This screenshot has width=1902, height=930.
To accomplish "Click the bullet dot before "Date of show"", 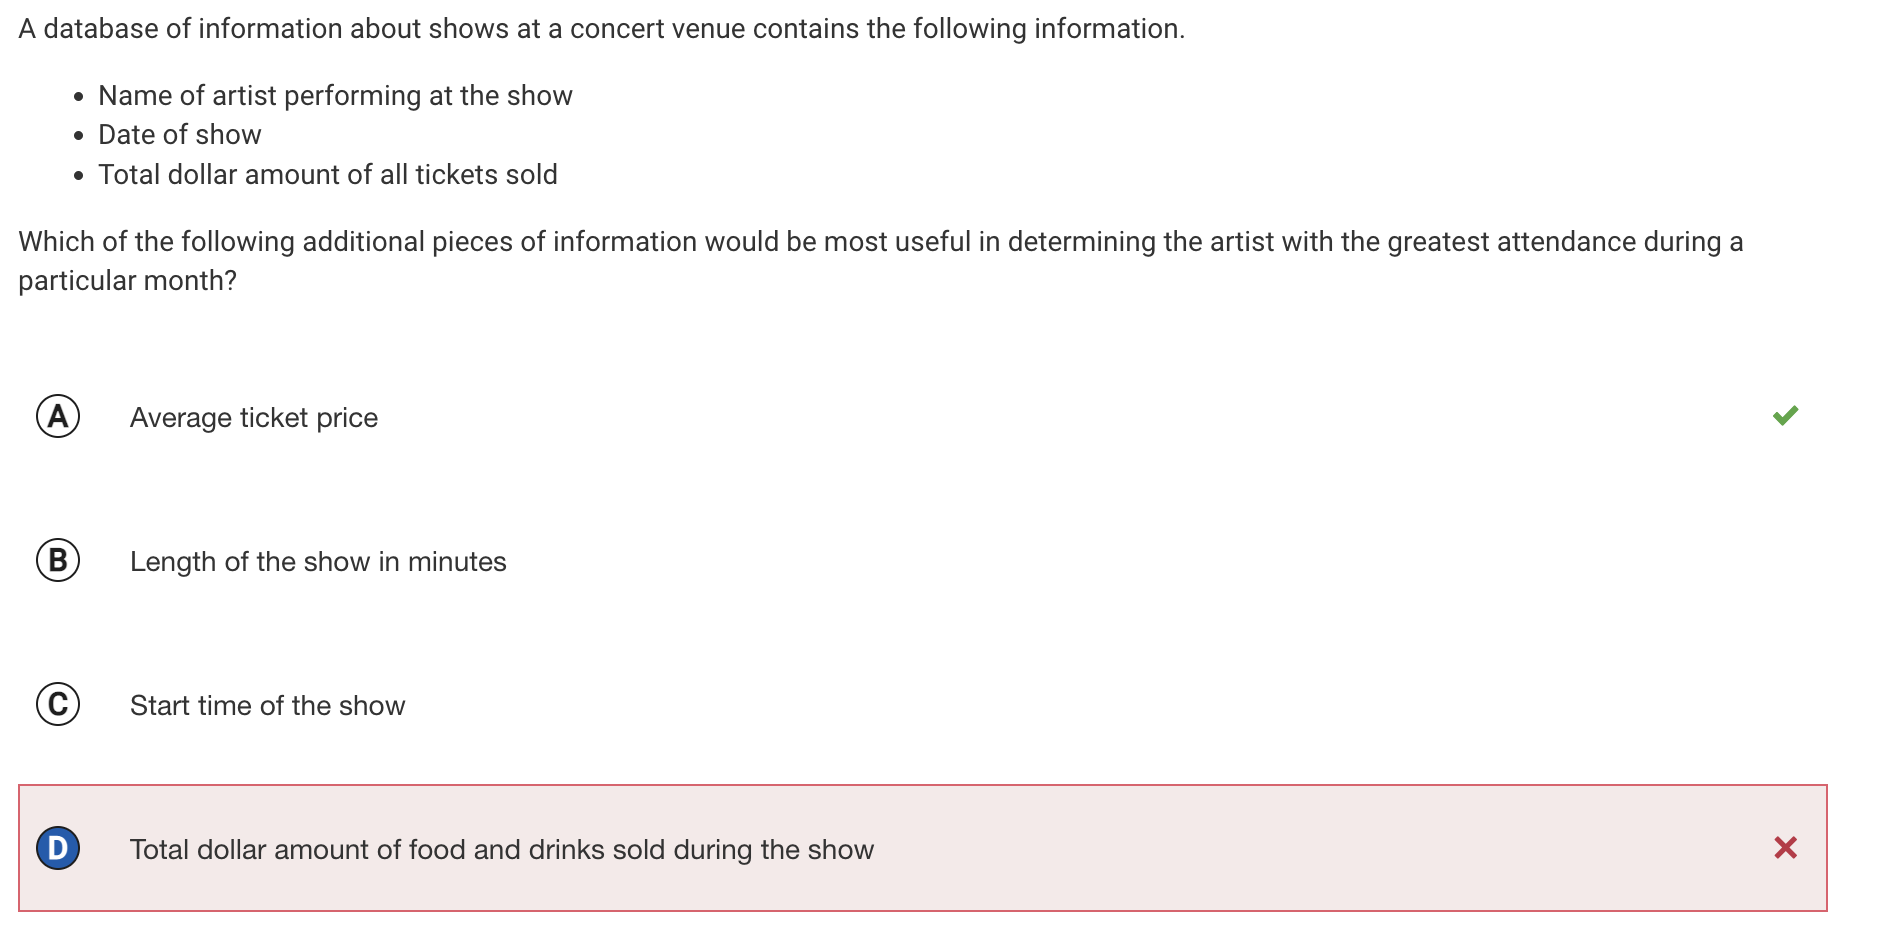I will (79, 136).
